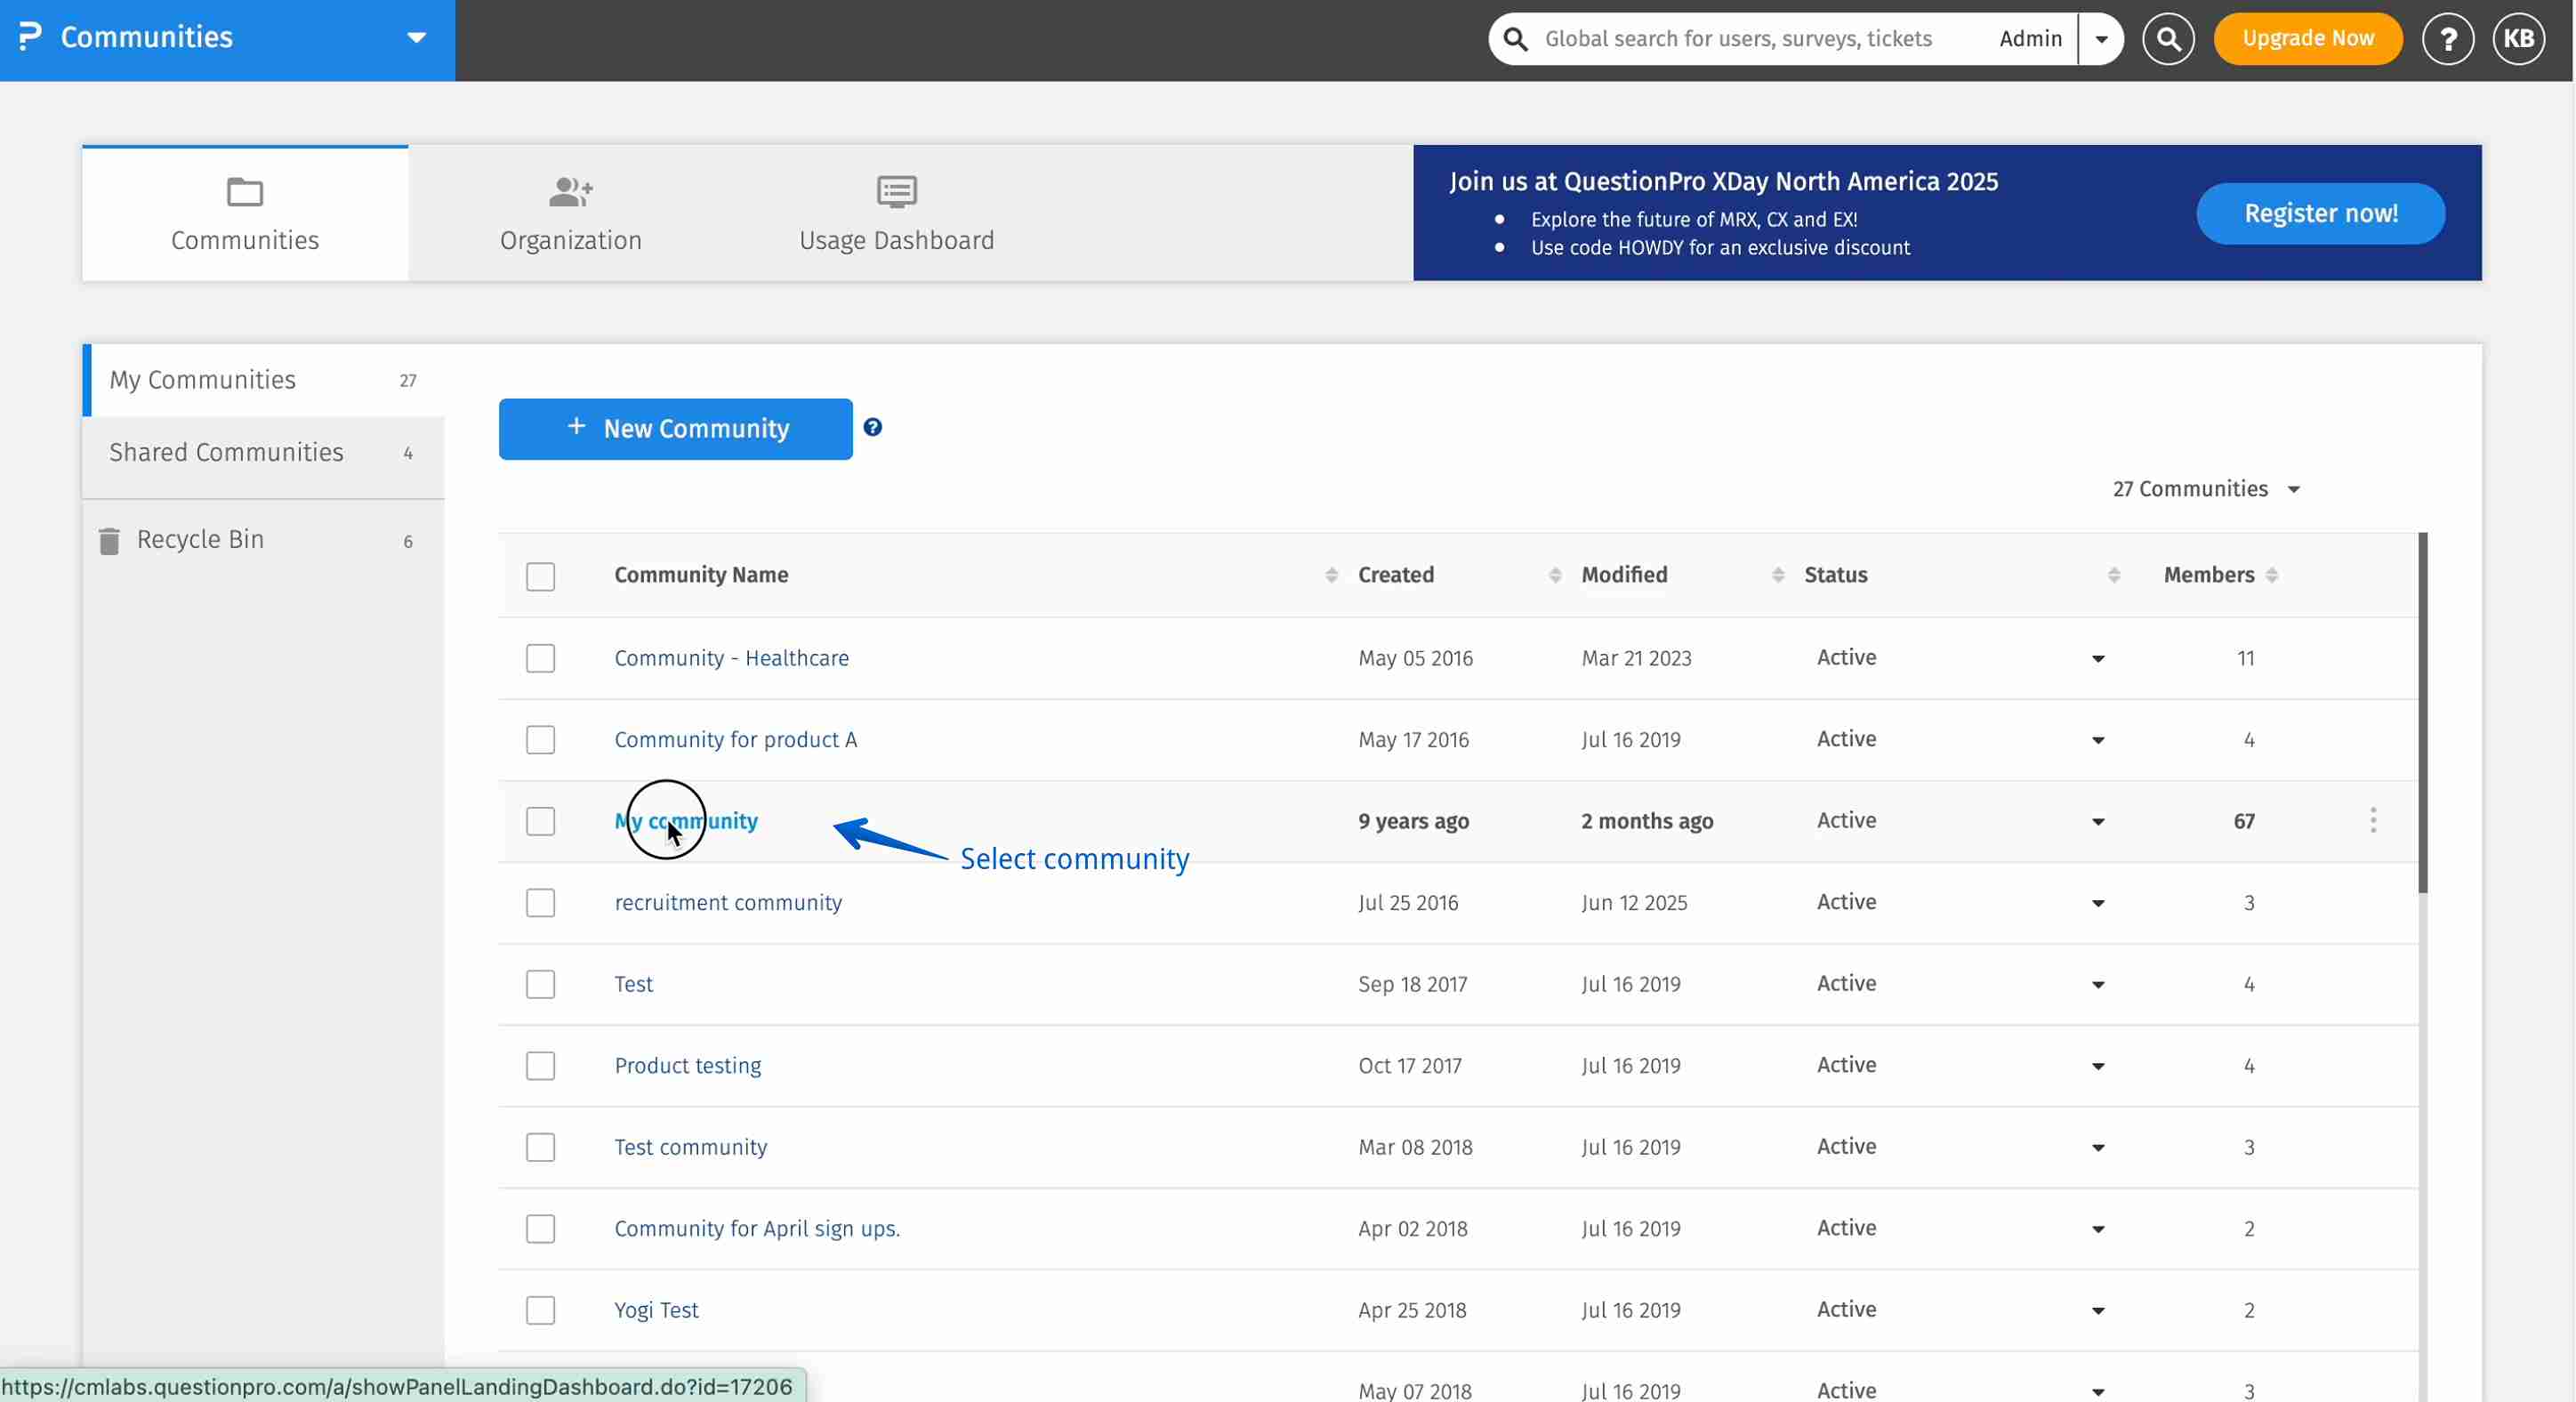The height and width of the screenshot is (1402, 2576).
Task: Select the recruitment community checkbox
Action: (x=540, y=902)
